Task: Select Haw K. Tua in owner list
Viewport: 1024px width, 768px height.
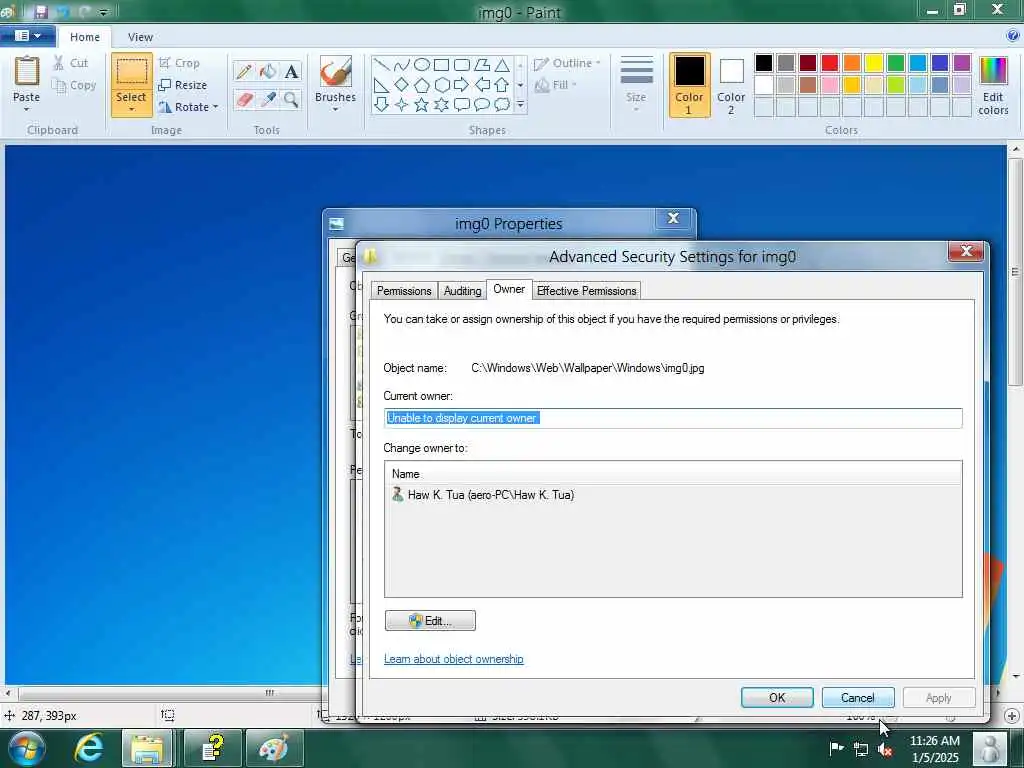Action: click(x=483, y=495)
